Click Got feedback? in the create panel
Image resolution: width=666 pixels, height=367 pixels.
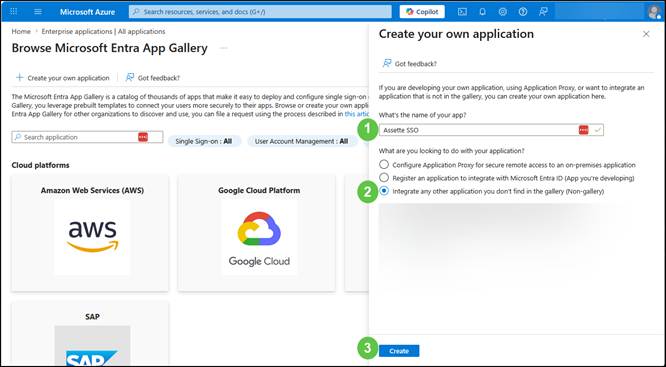click(409, 64)
